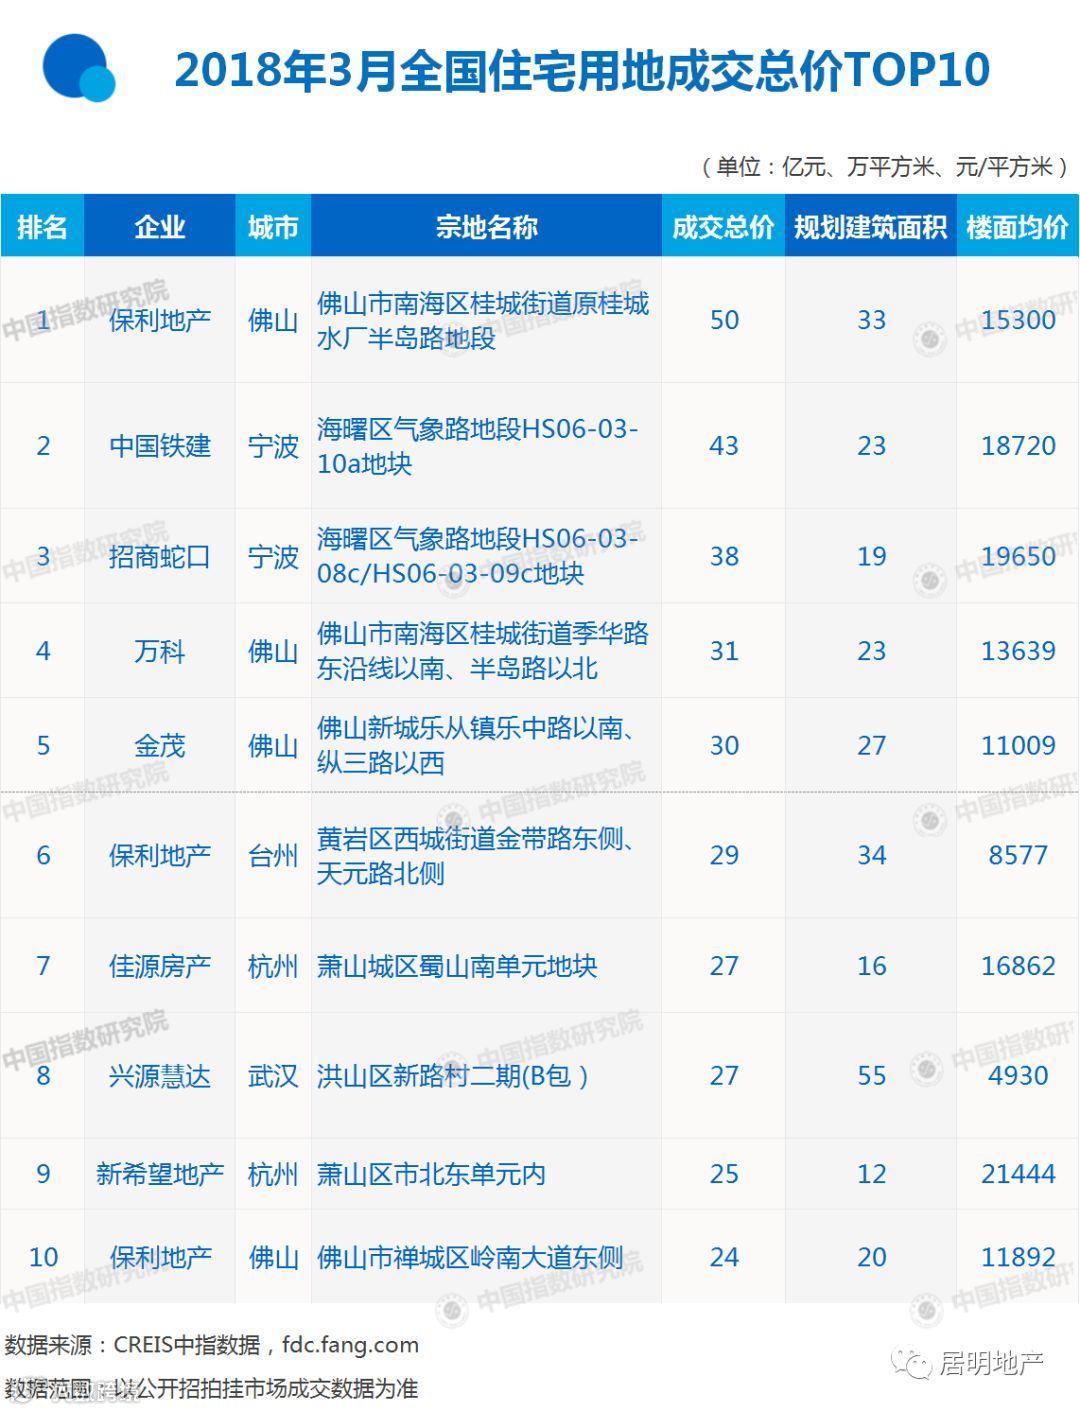This screenshot has height=1411, width=1080.
Task: Click floor price 11009
Action: pos(1018,746)
